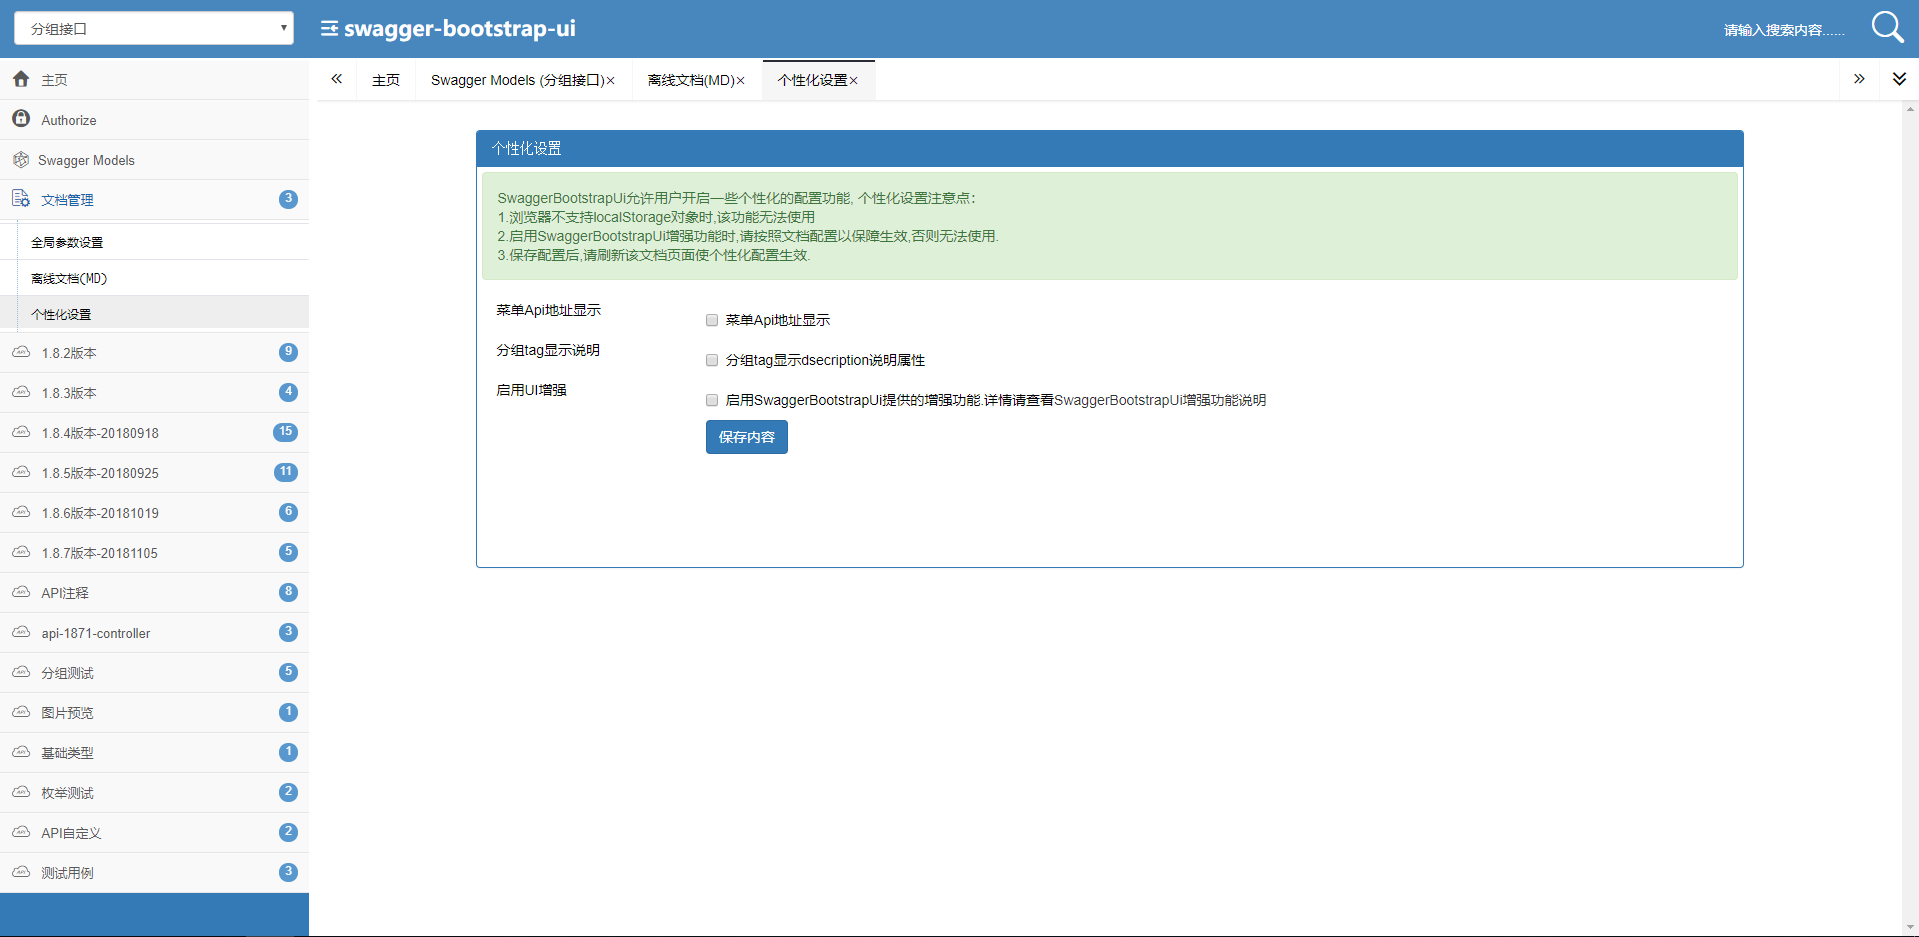Click the page scrollbar up arrow
Viewport: 1919px width, 937px height.
1911,108
